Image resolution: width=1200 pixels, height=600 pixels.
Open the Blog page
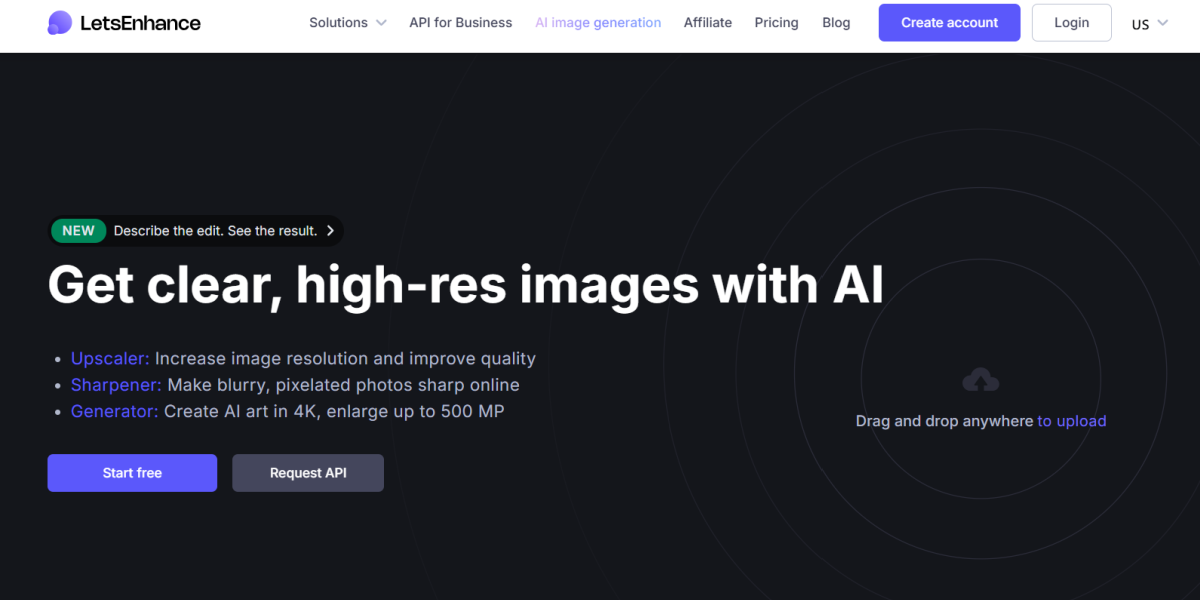click(x=836, y=22)
